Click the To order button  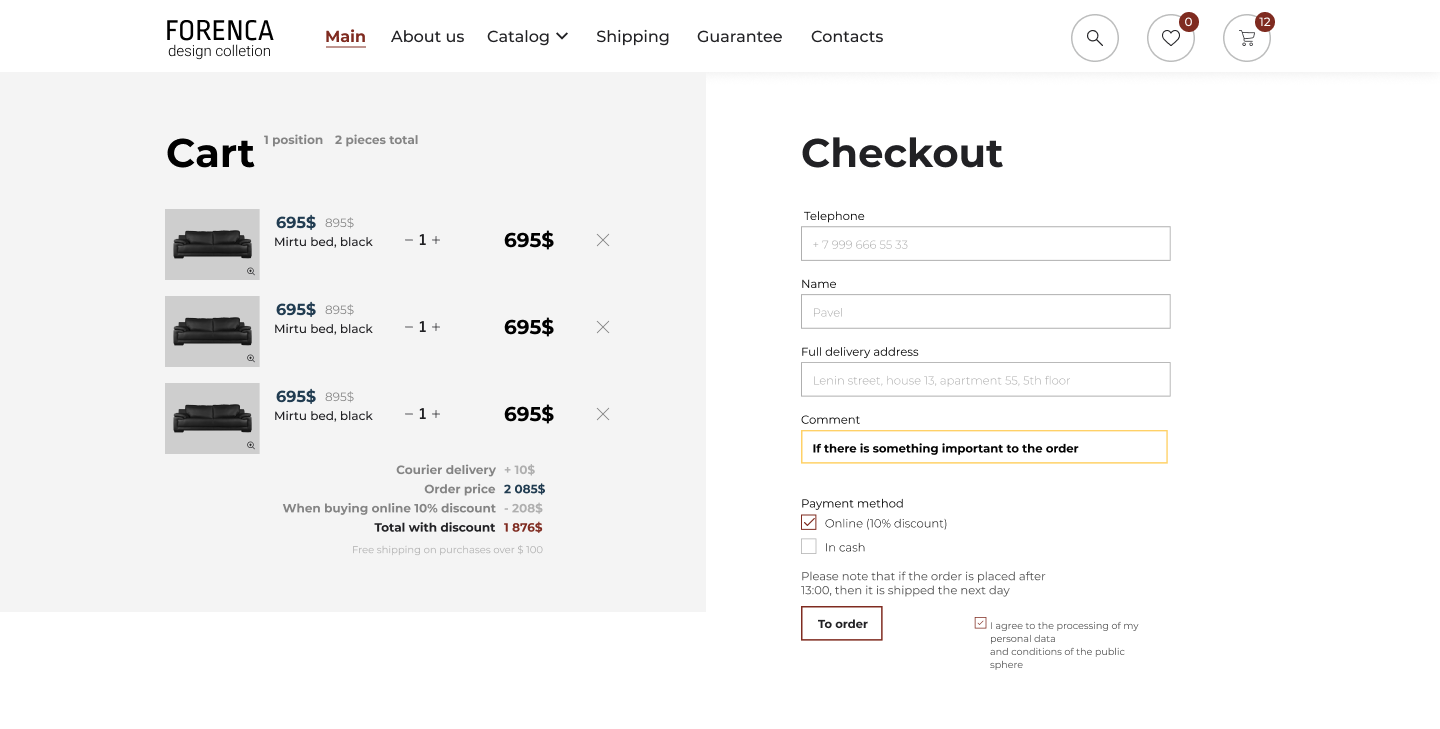pyautogui.click(x=842, y=623)
